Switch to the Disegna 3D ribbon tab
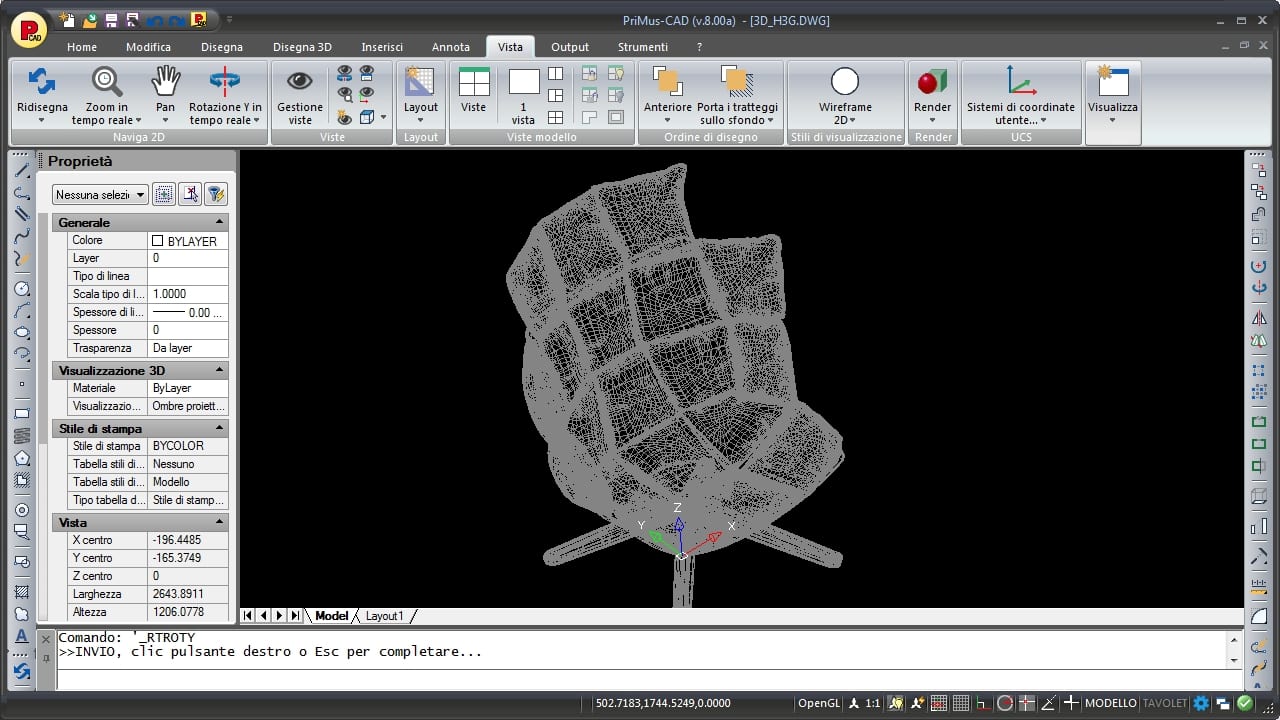The width and height of the screenshot is (1280, 720). coord(302,47)
